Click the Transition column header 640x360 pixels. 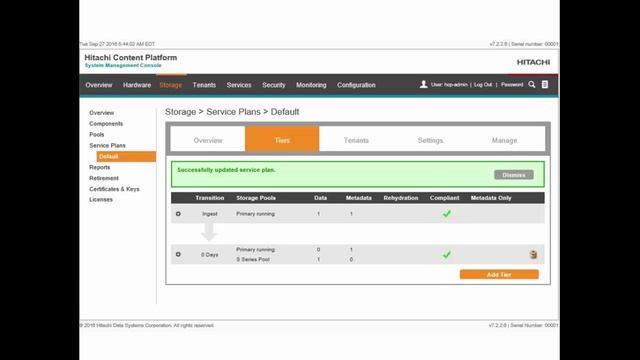click(209, 198)
